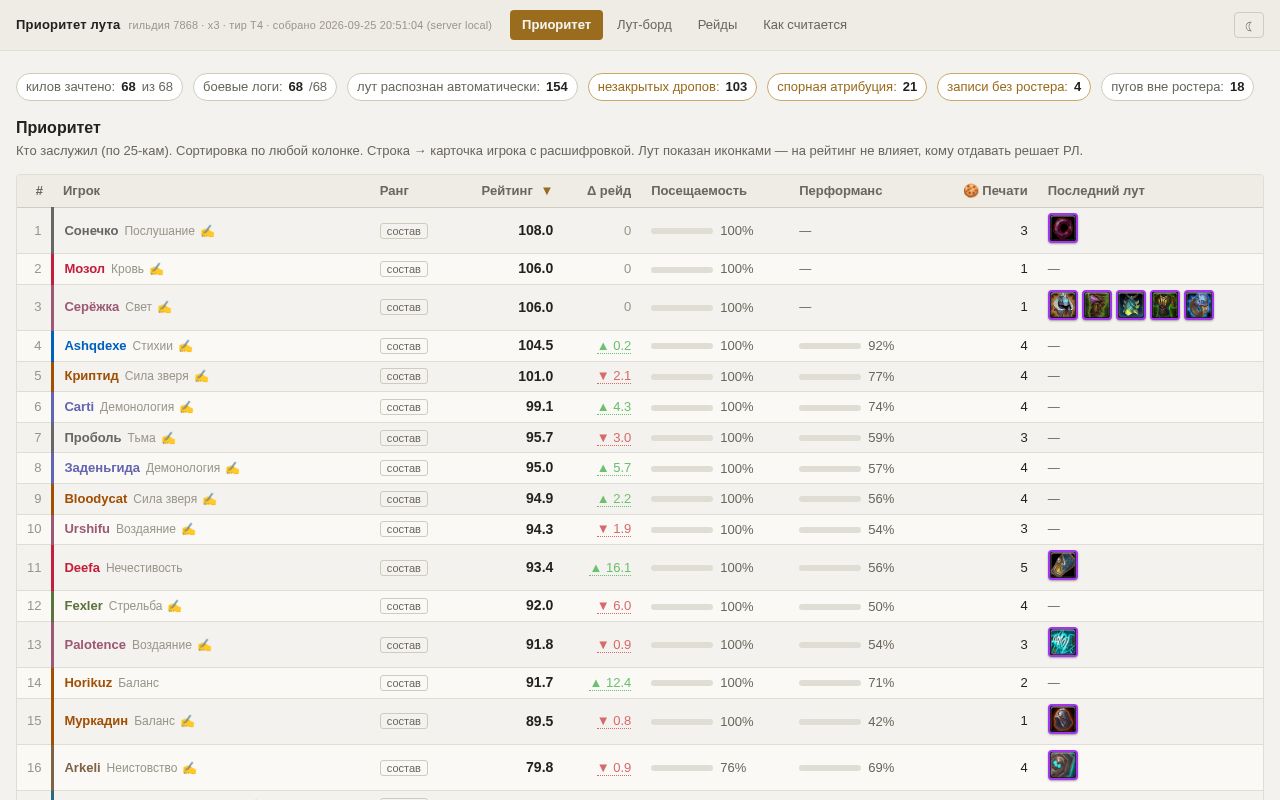Switch to the Лут-борд tab
The width and height of the screenshot is (1280, 800).
(644, 25)
